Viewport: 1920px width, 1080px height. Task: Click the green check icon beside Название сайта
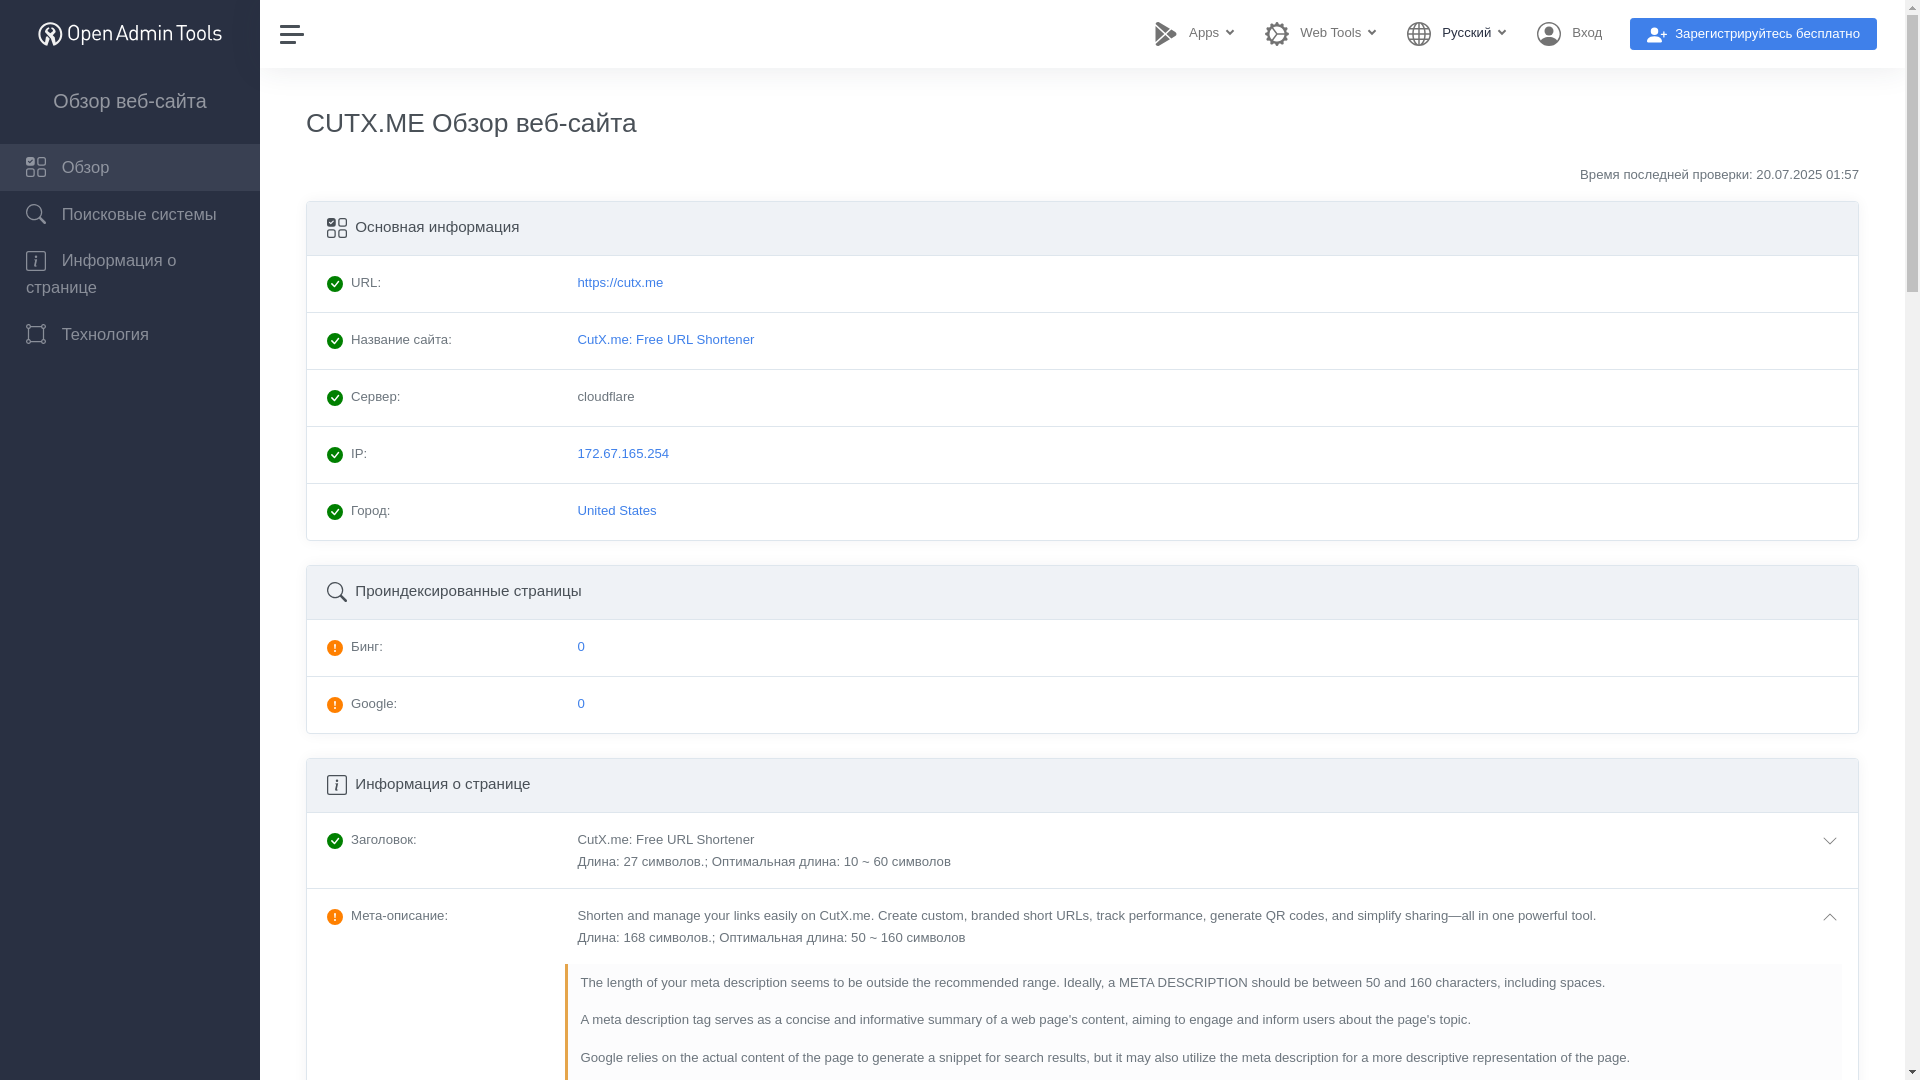(335, 341)
